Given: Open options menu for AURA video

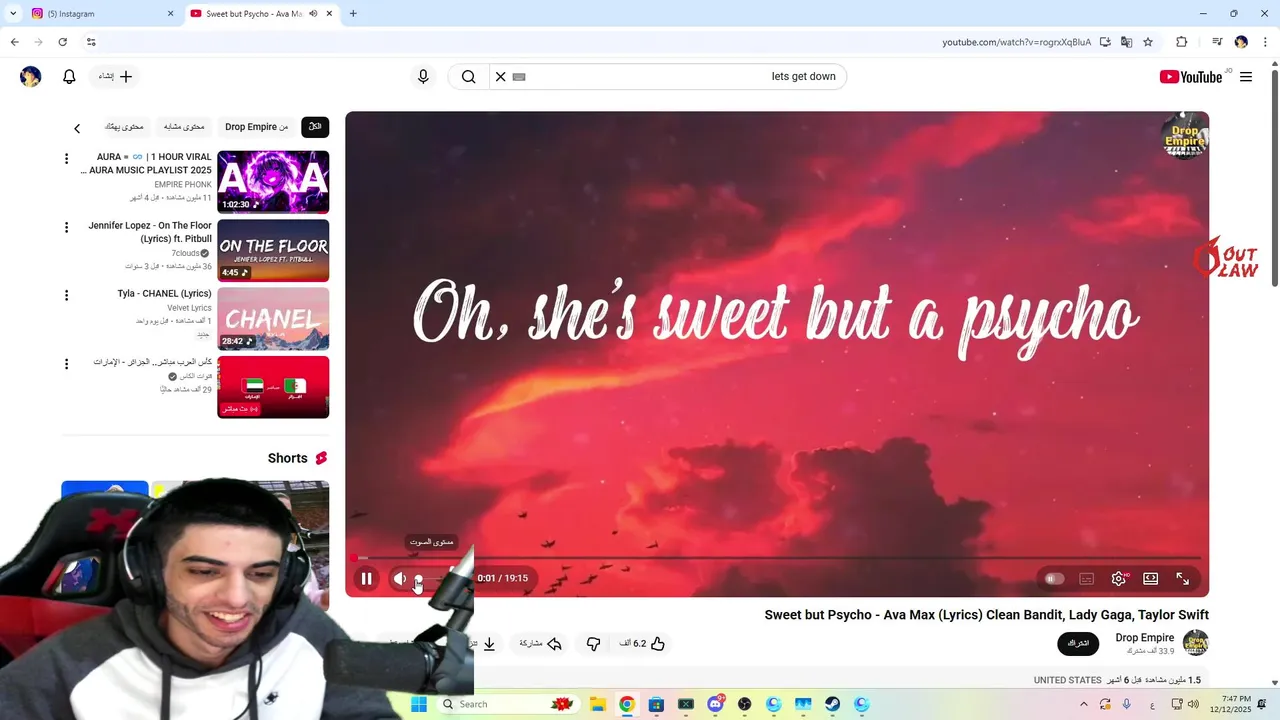Looking at the screenshot, I should 67,159.
